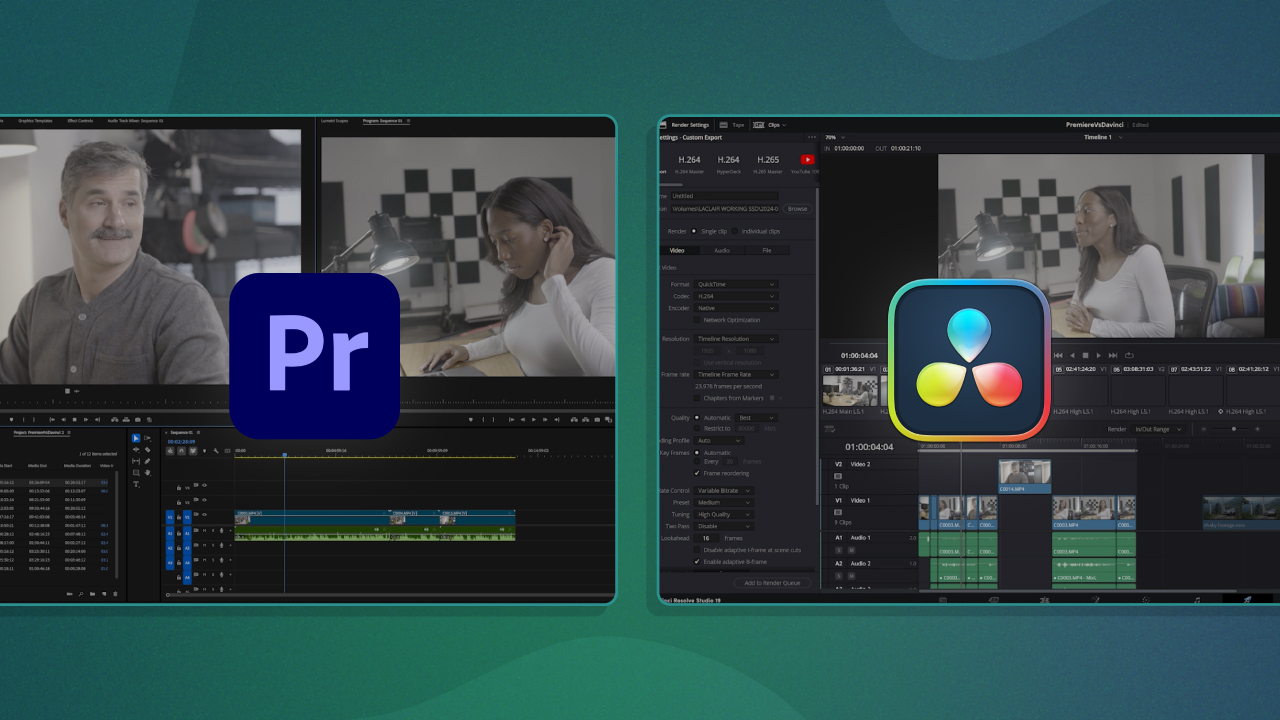Screen dimensions: 1280x720
Task: Click Browse to choose render location
Action: click(x=796, y=209)
